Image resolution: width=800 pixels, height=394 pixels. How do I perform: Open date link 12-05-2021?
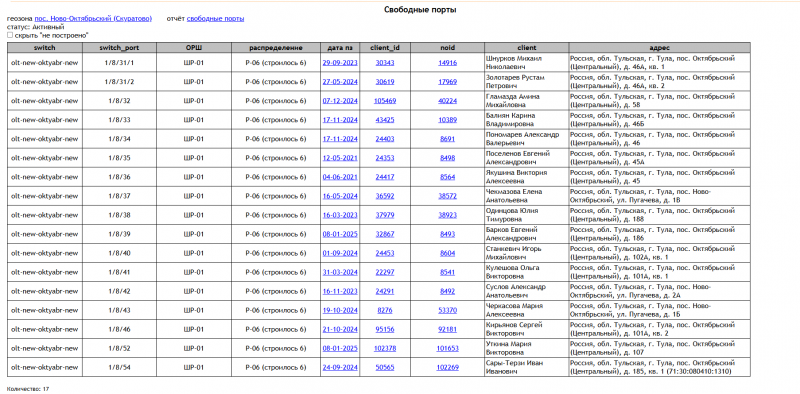point(340,158)
